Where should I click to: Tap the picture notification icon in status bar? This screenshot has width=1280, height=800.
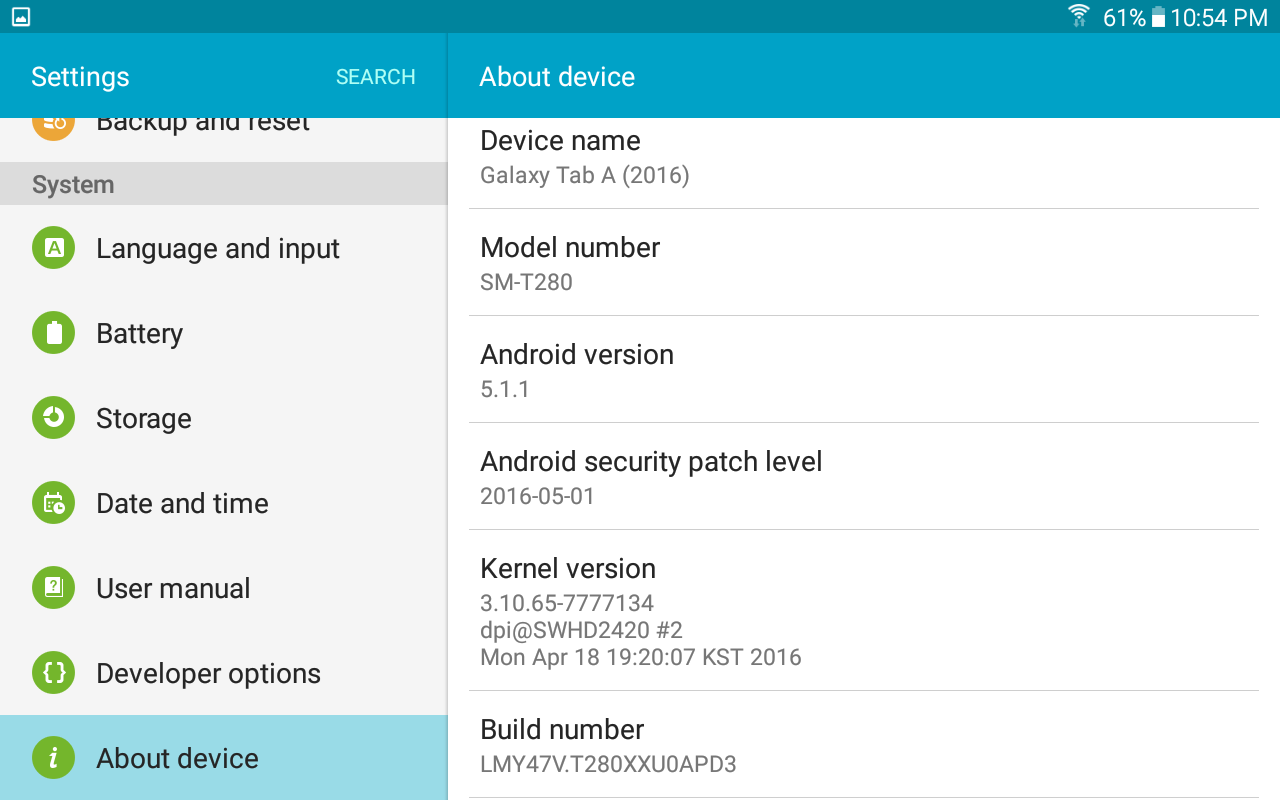21,16
